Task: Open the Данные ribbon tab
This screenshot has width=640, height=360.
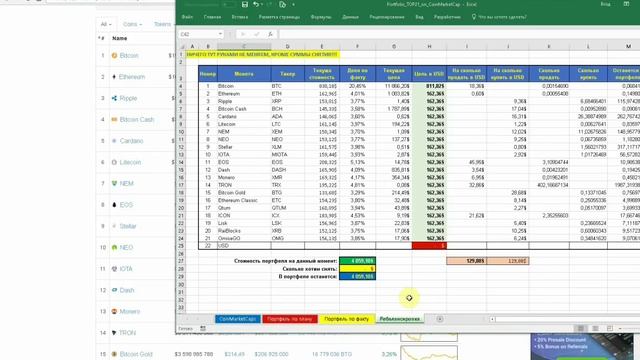Action: pyautogui.click(x=350, y=17)
